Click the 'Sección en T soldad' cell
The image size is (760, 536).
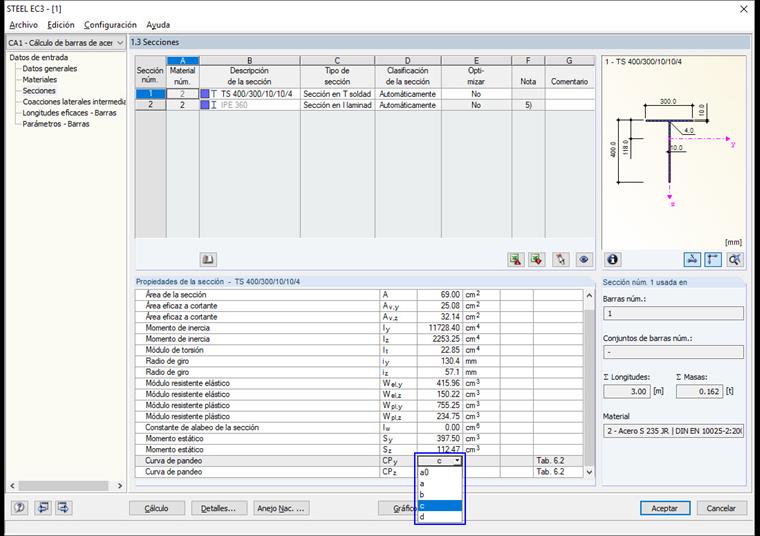click(x=337, y=94)
